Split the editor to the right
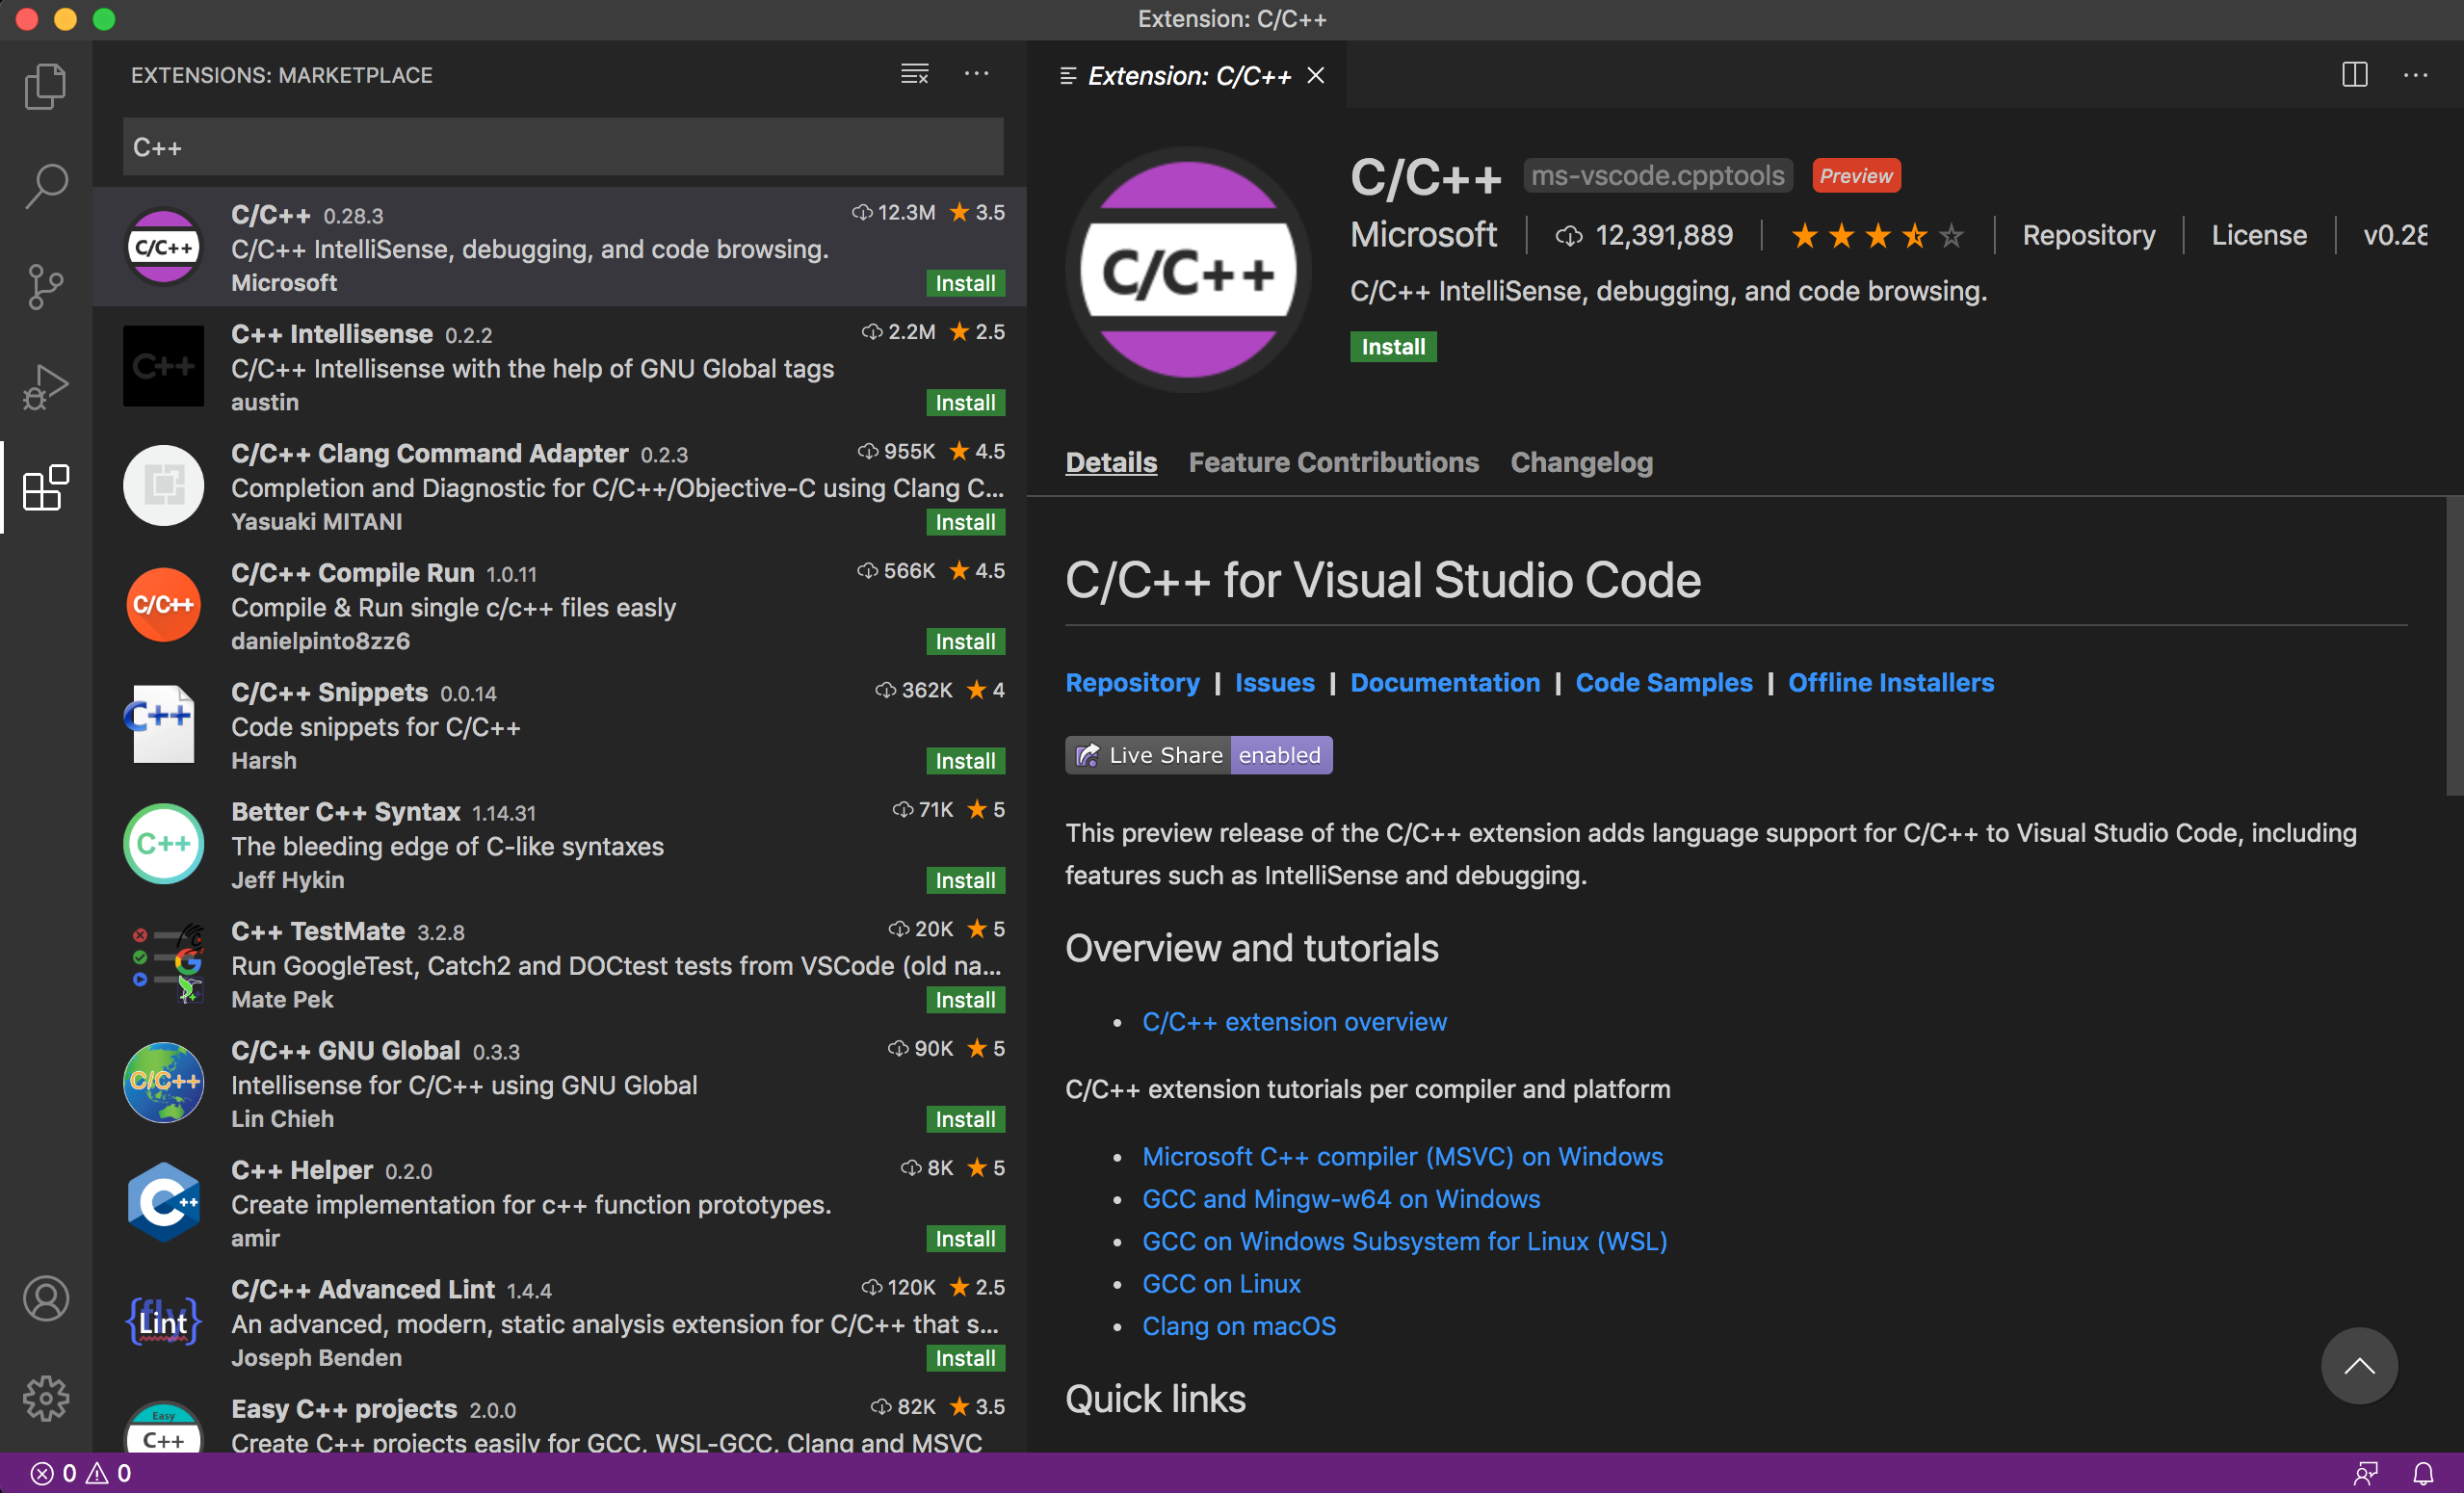Image resolution: width=2464 pixels, height=1493 pixels. tap(2354, 75)
